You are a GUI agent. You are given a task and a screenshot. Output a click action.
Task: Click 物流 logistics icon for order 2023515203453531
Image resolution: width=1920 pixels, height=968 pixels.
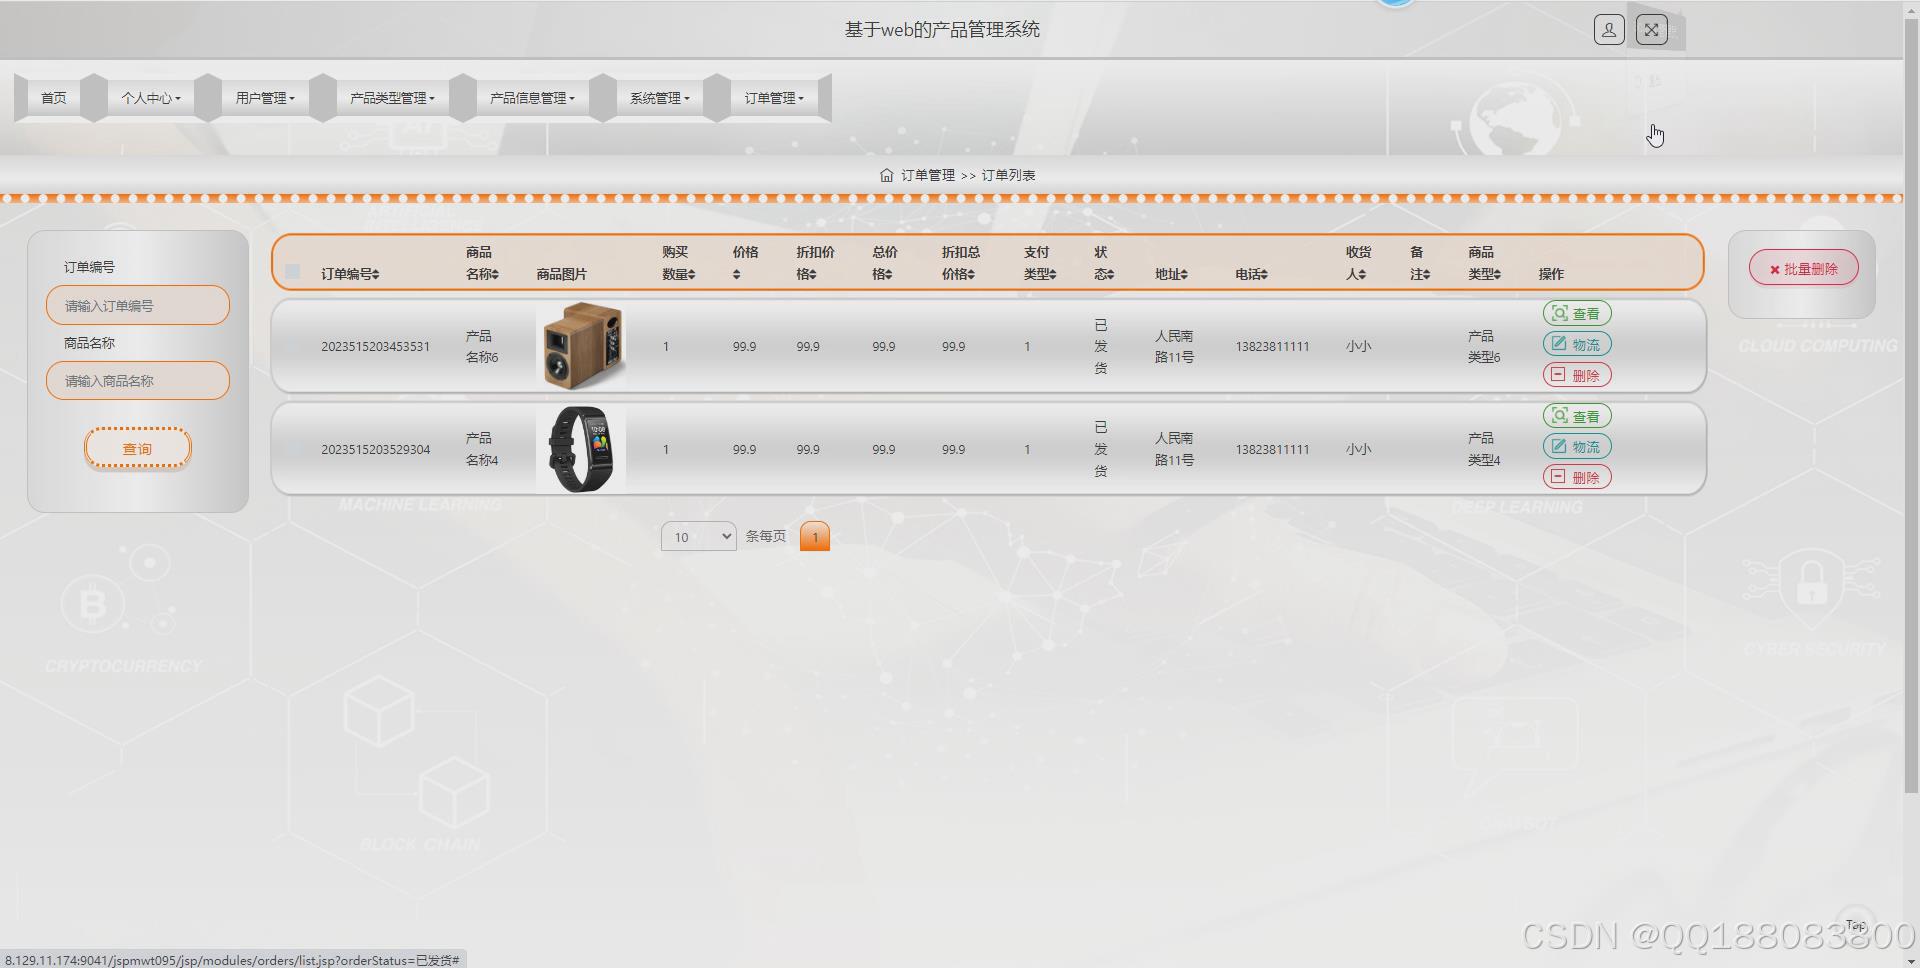[1577, 343]
